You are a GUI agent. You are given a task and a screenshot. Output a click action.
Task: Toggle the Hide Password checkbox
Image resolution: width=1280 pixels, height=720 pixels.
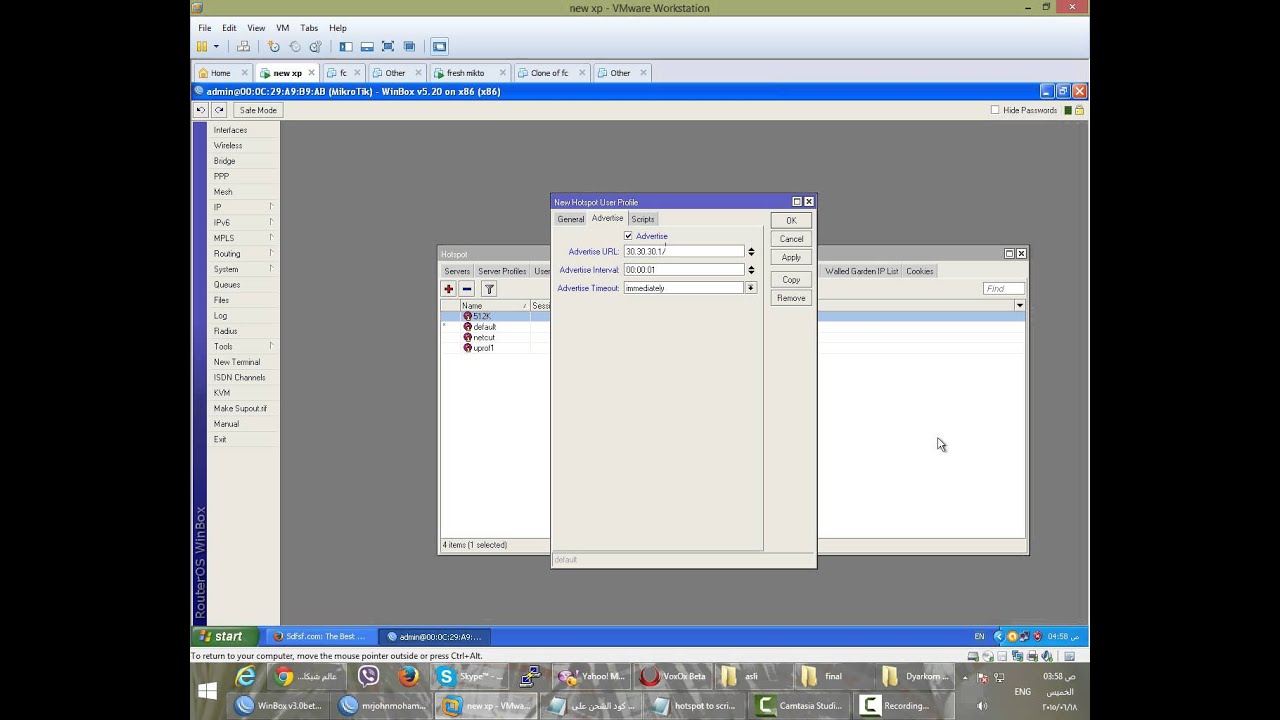point(995,110)
